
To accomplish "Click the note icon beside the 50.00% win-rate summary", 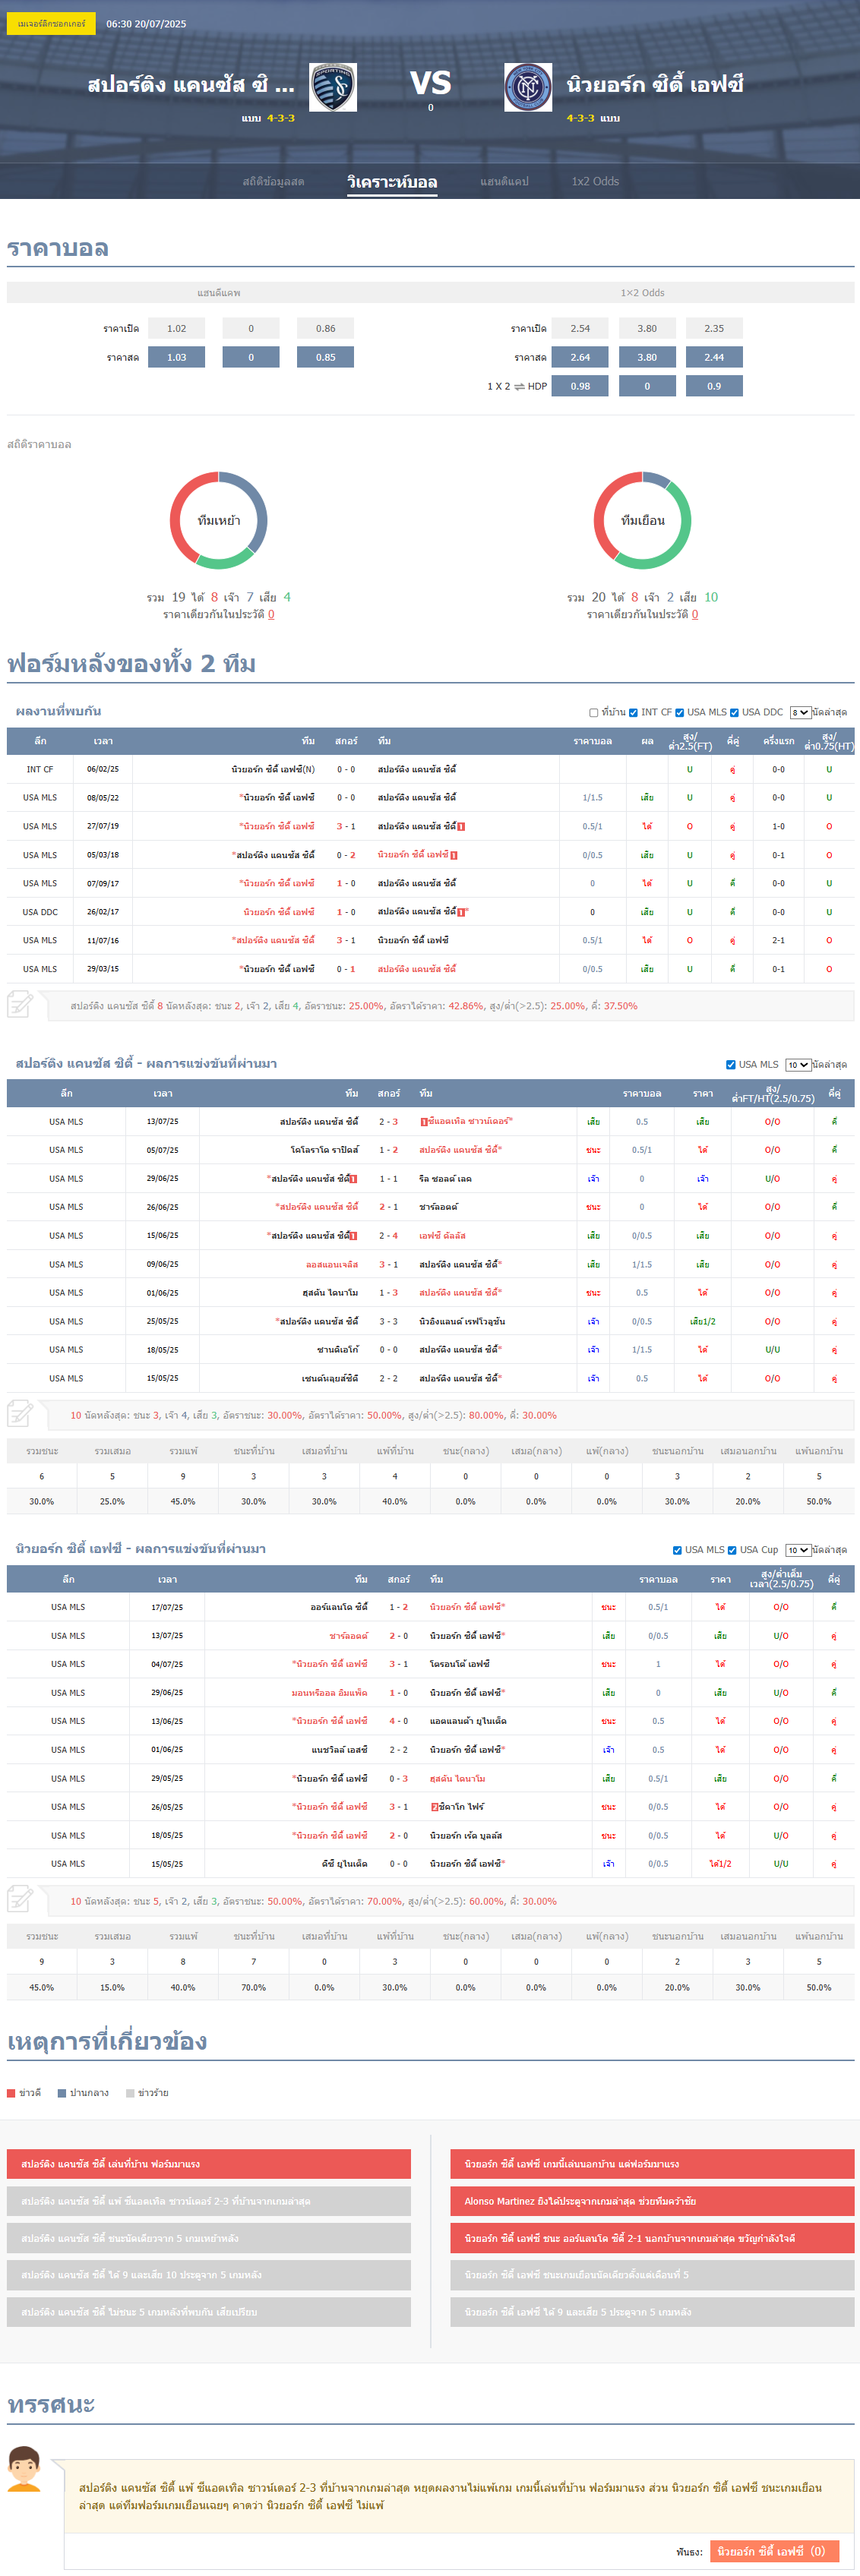I will click(20, 1900).
